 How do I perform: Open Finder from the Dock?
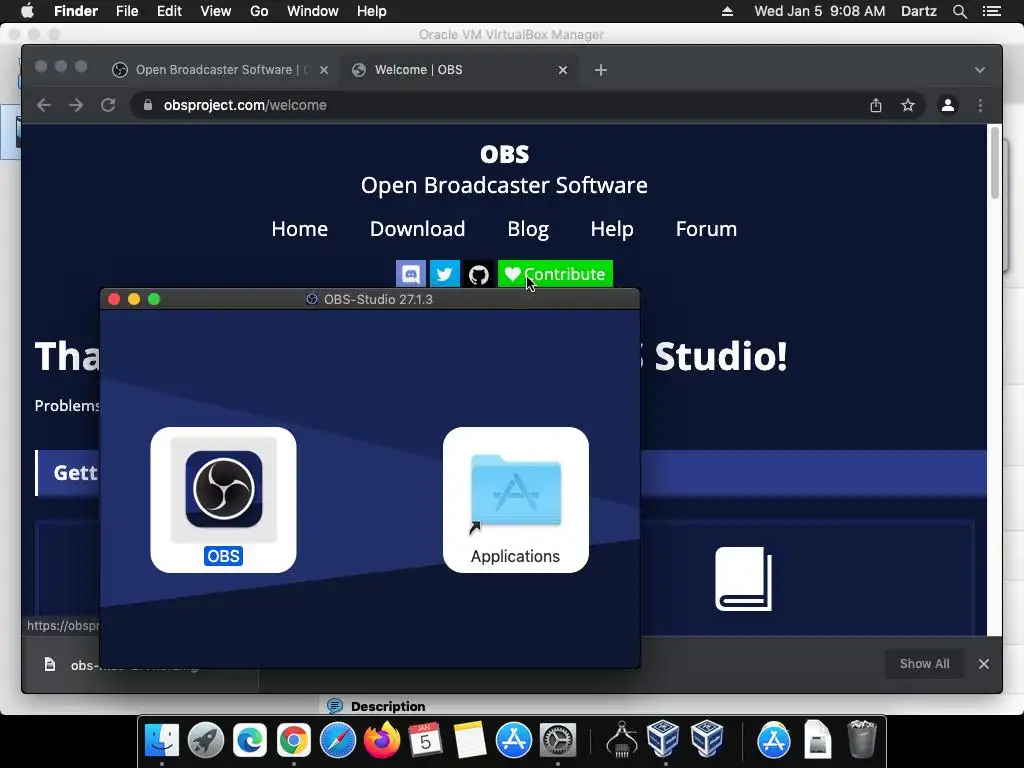coord(161,740)
